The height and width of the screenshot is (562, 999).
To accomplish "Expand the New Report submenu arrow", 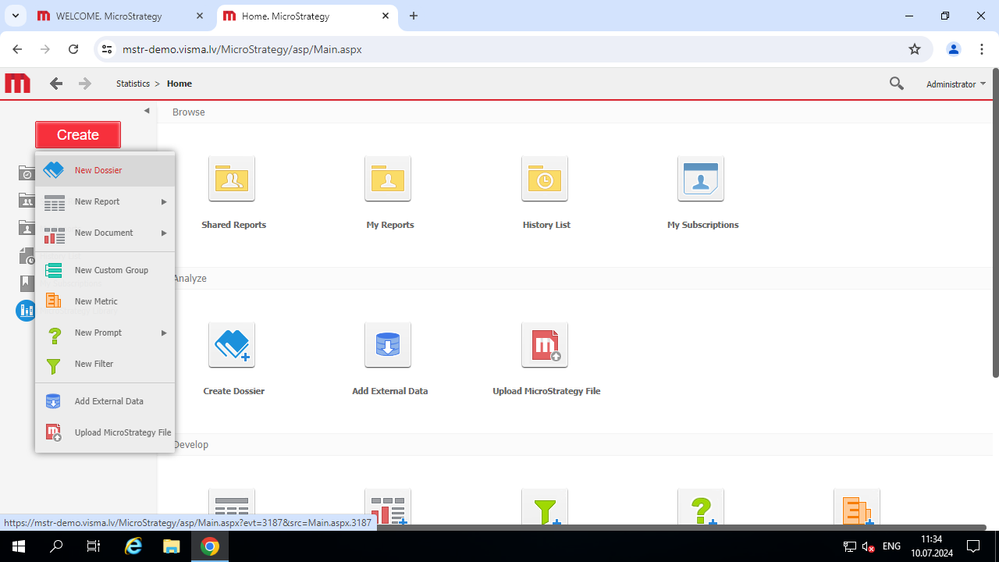I will coord(164,202).
